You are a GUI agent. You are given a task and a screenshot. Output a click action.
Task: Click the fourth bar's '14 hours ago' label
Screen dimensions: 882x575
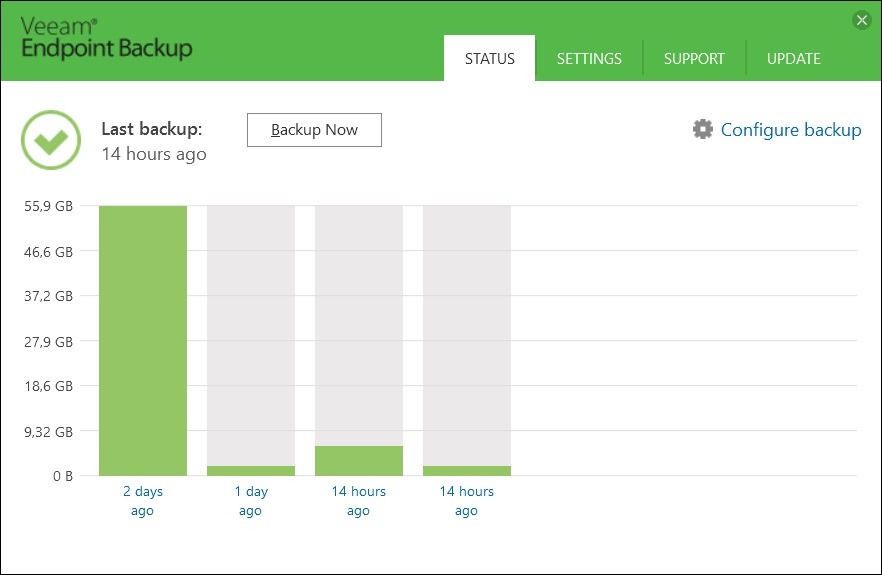(467, 501)
